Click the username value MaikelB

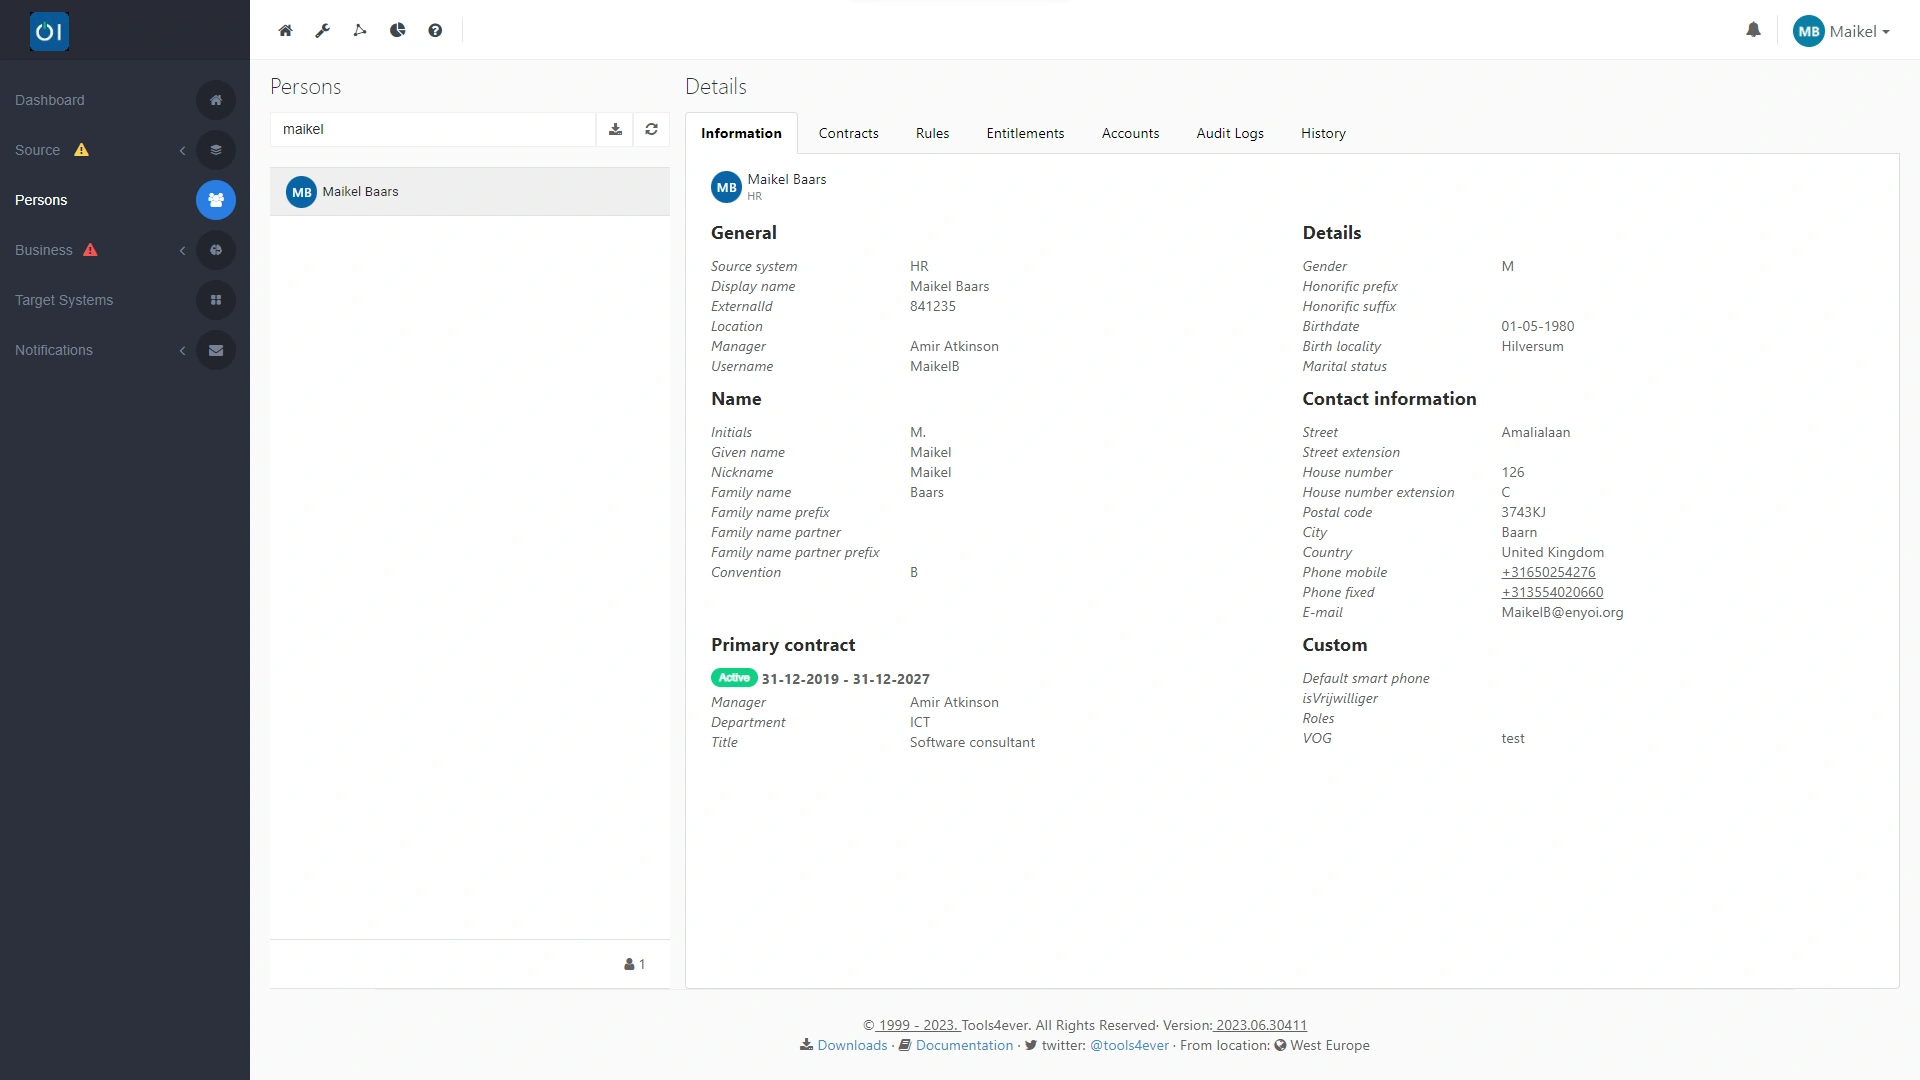(935, 366)
